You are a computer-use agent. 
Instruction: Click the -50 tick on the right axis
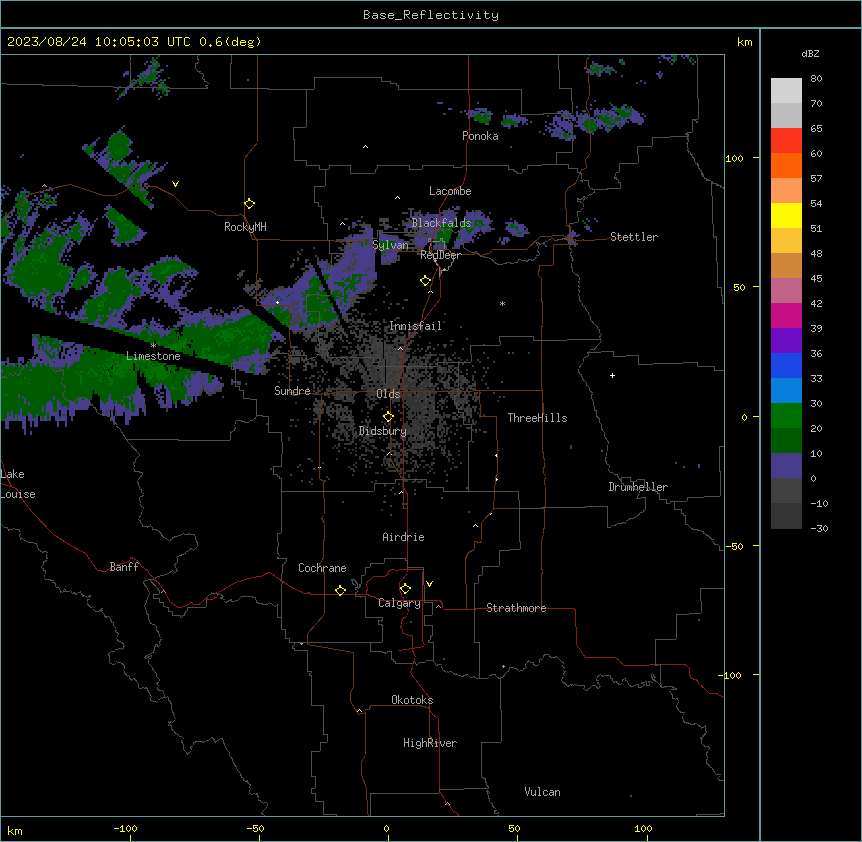click(734, 546)
